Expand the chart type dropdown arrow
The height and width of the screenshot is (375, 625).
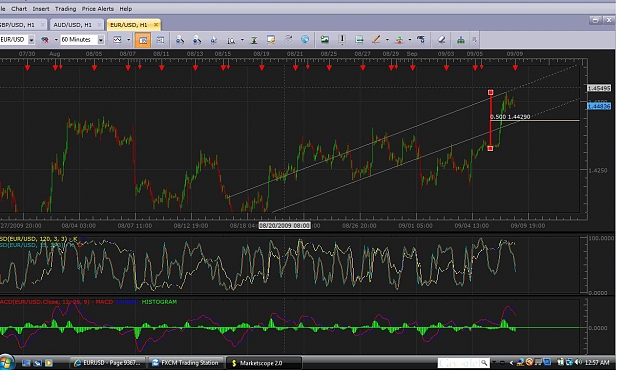[128, 39]
